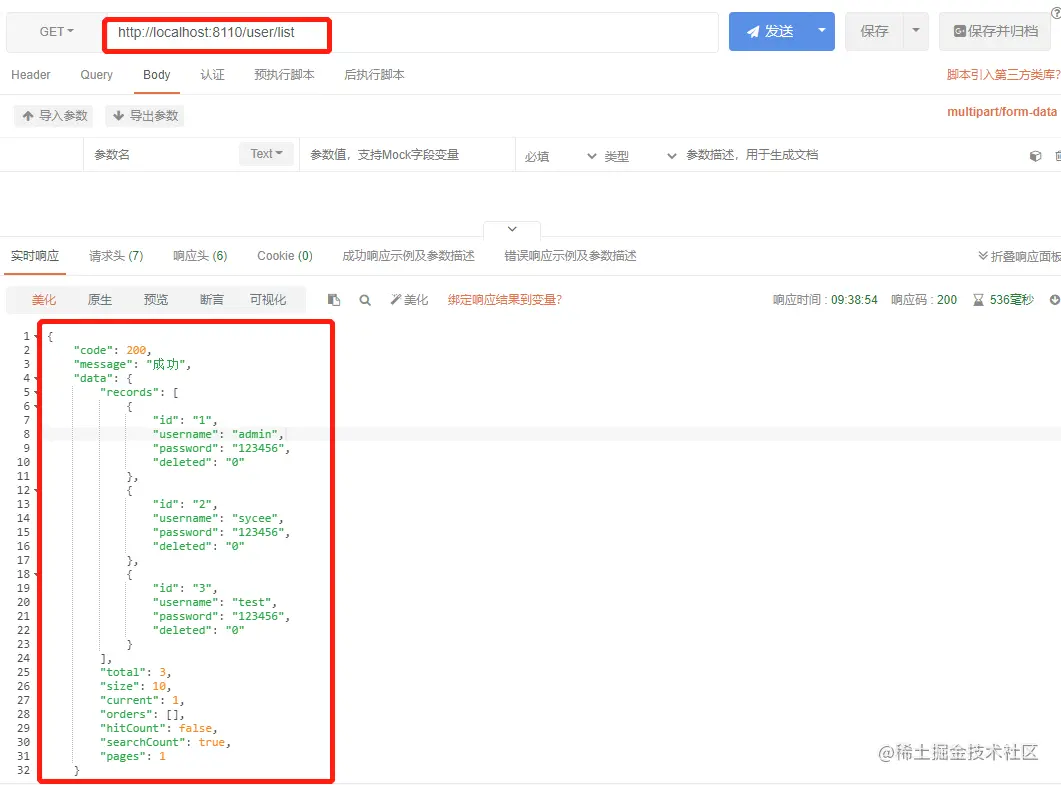Screen dimensions: 1061x785
Task: Open the GET method dropdown
Action: point(56,32)
